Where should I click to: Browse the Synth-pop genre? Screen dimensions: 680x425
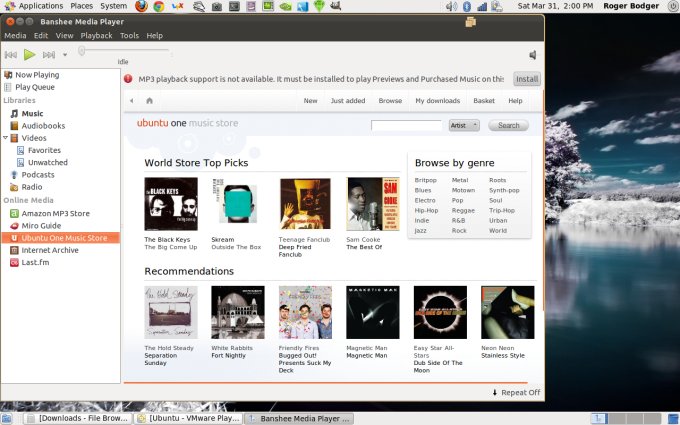click(x=504, y=190)
